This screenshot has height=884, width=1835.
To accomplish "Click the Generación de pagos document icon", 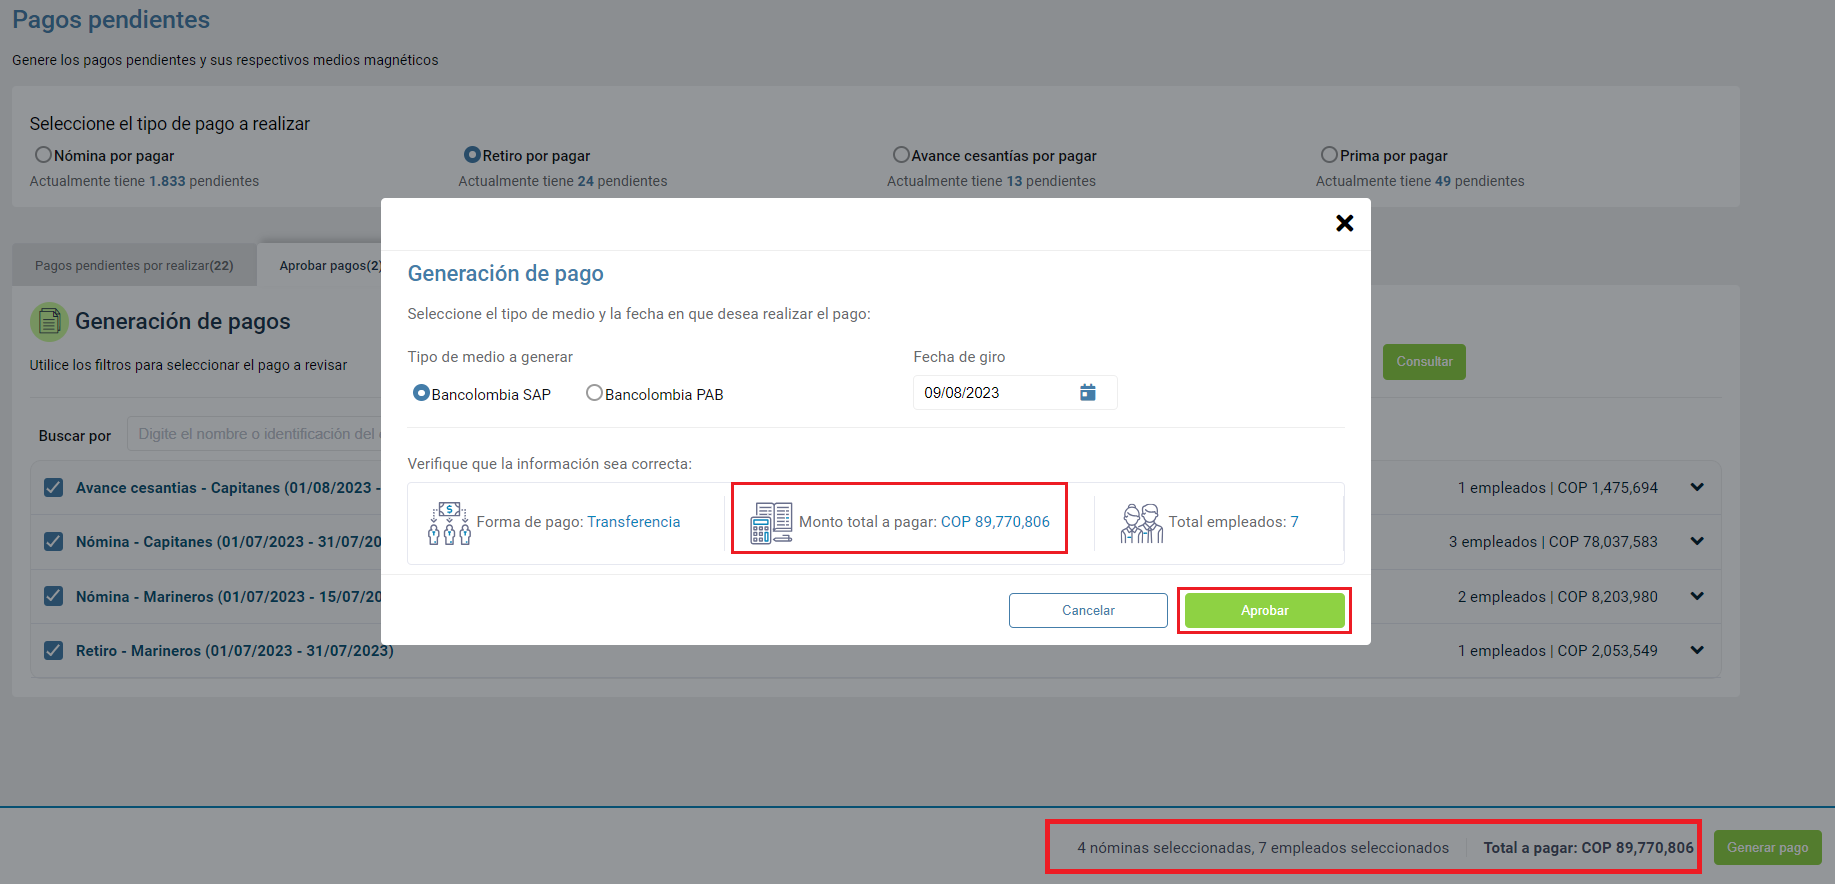I will pyautogui.click(x=49, y=322).
